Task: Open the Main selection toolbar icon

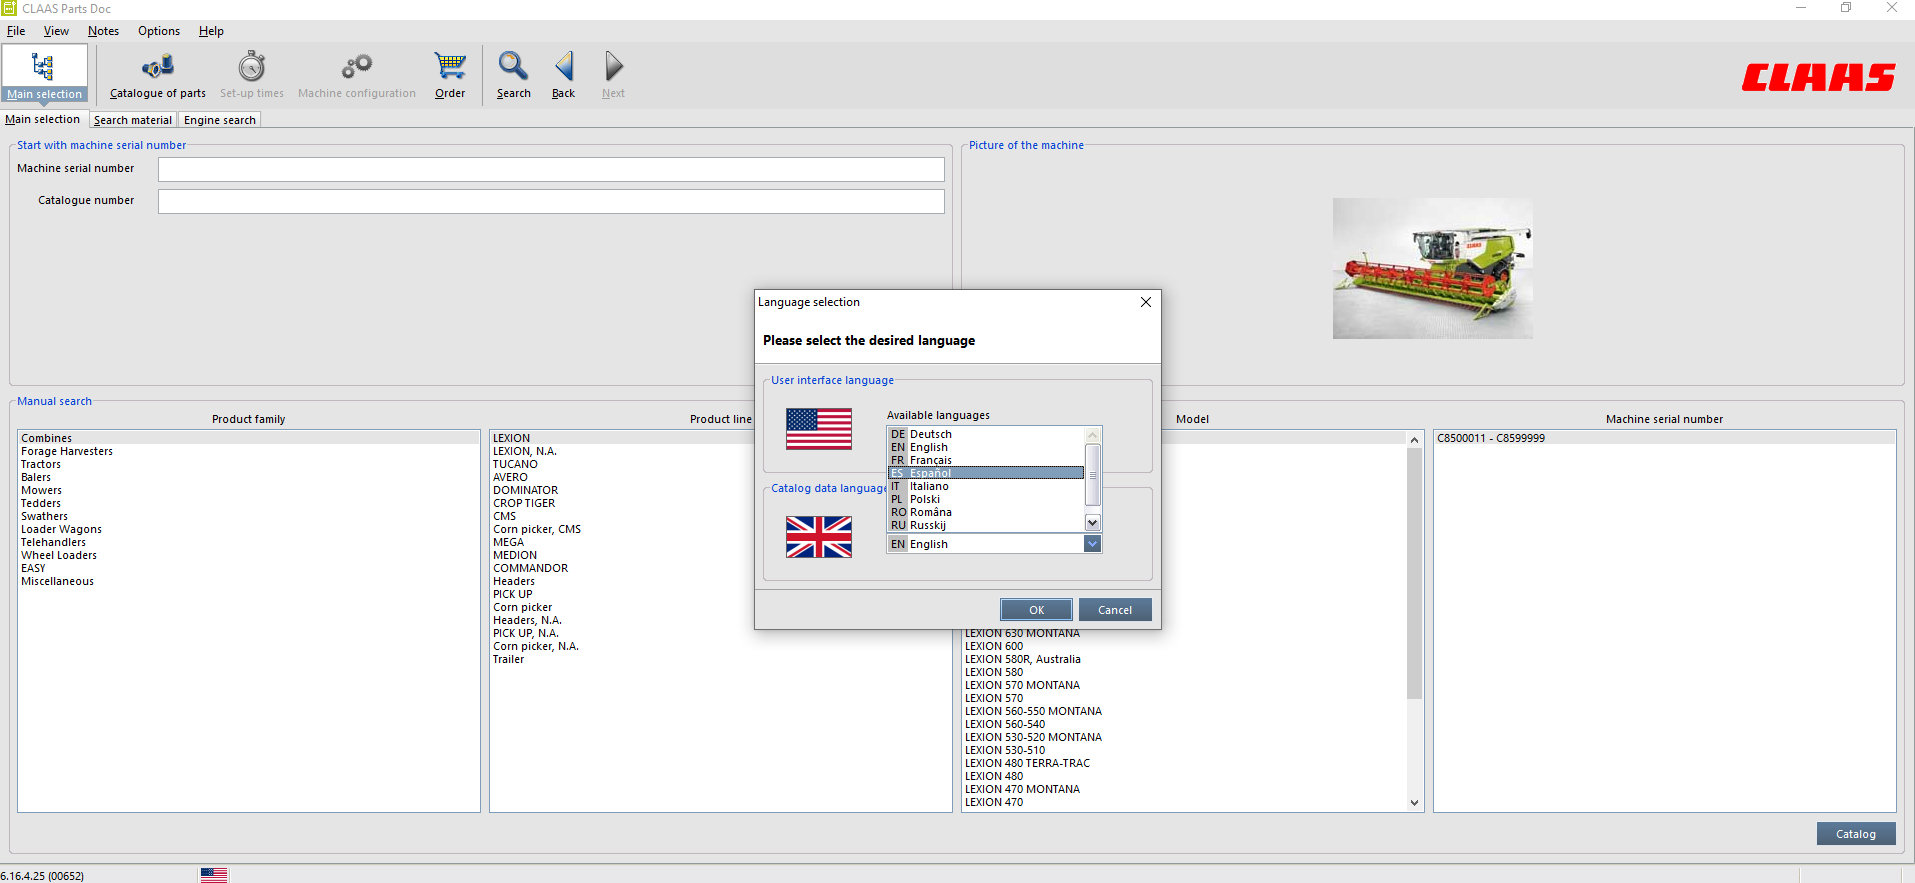Action: tap(44, 73)
